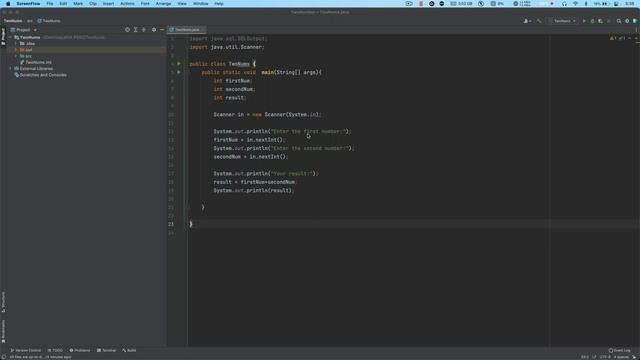Open the Actions menu
This screenshot has width=640, height=360.
coord(127,4)
